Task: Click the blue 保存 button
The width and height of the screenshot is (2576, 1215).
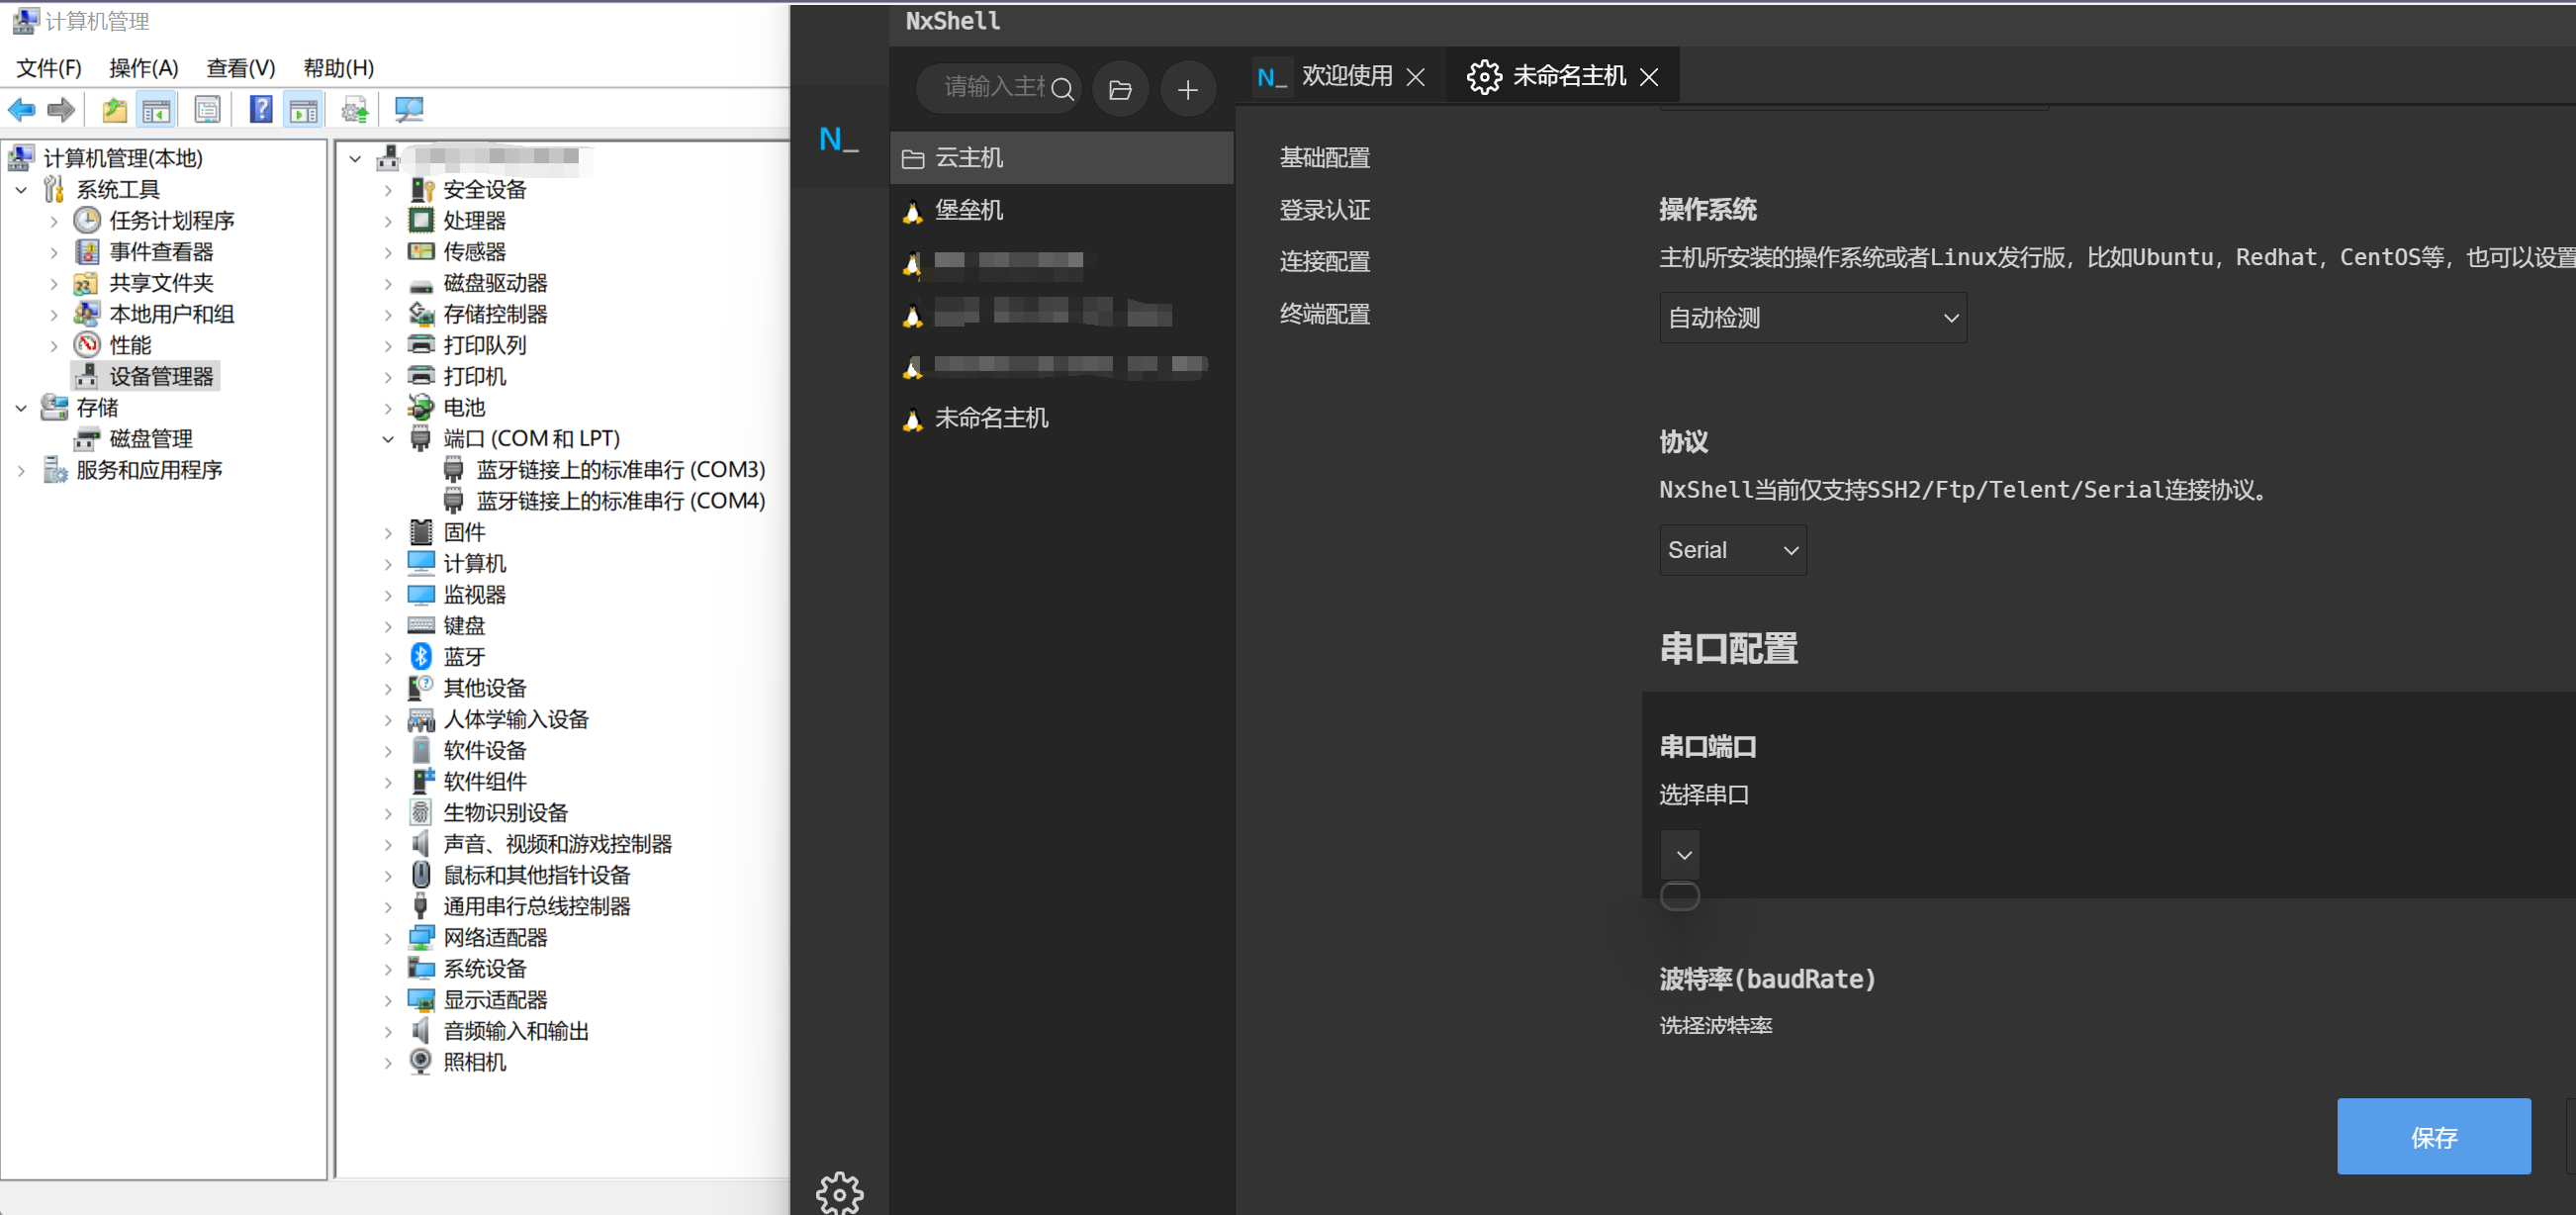Action: [2434, 1136]
